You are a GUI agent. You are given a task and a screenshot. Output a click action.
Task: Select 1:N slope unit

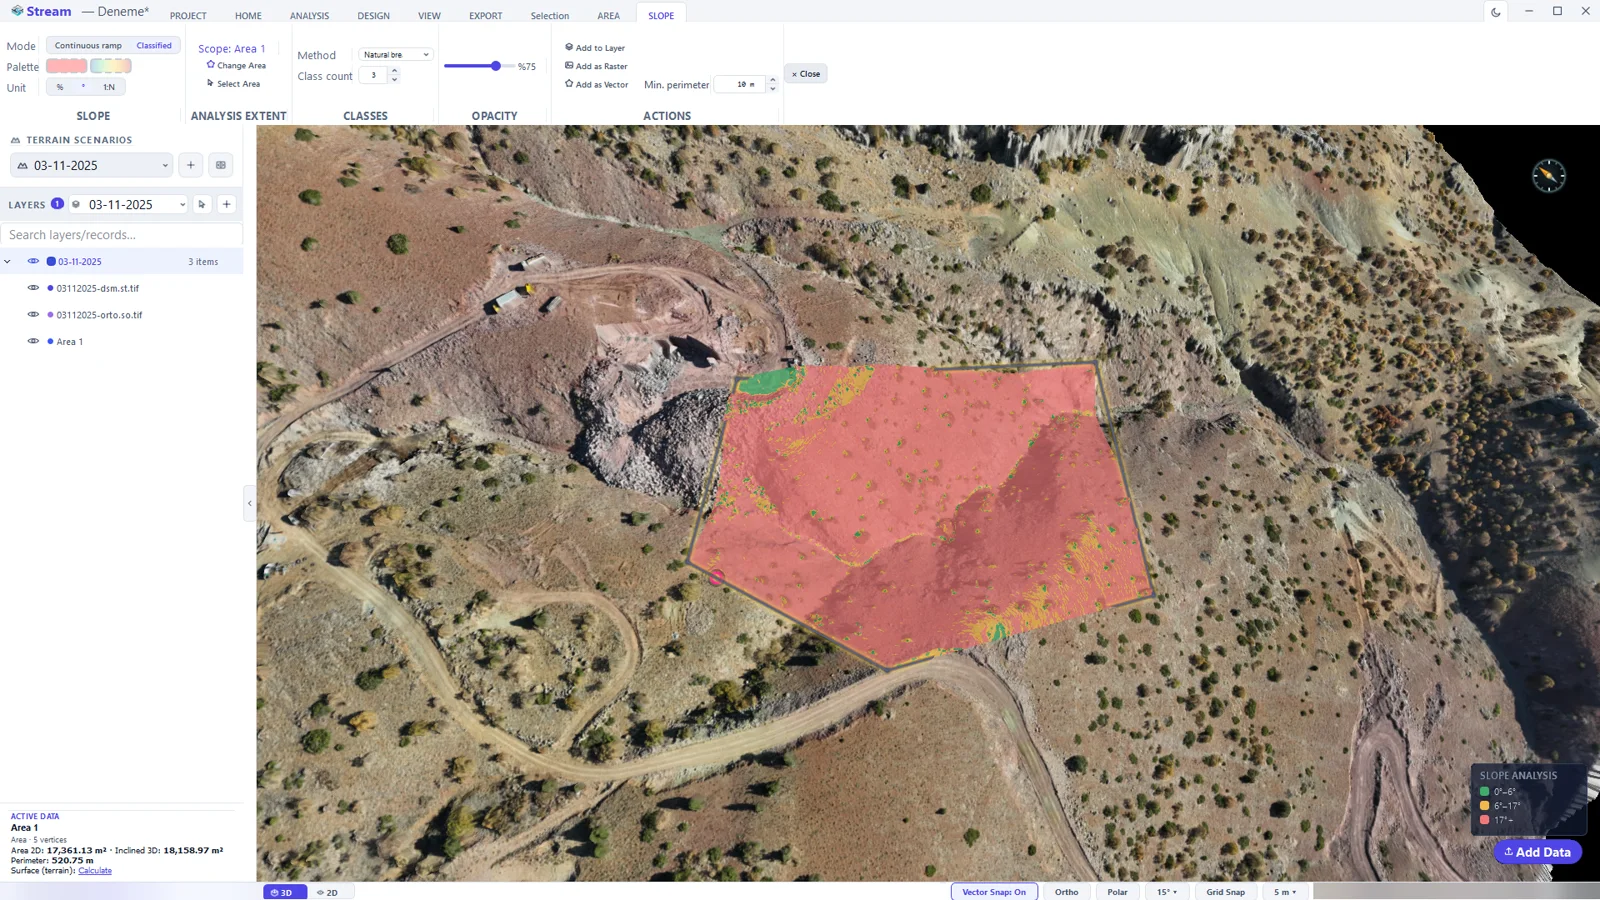pyautogui.click(x=109, y=87)
